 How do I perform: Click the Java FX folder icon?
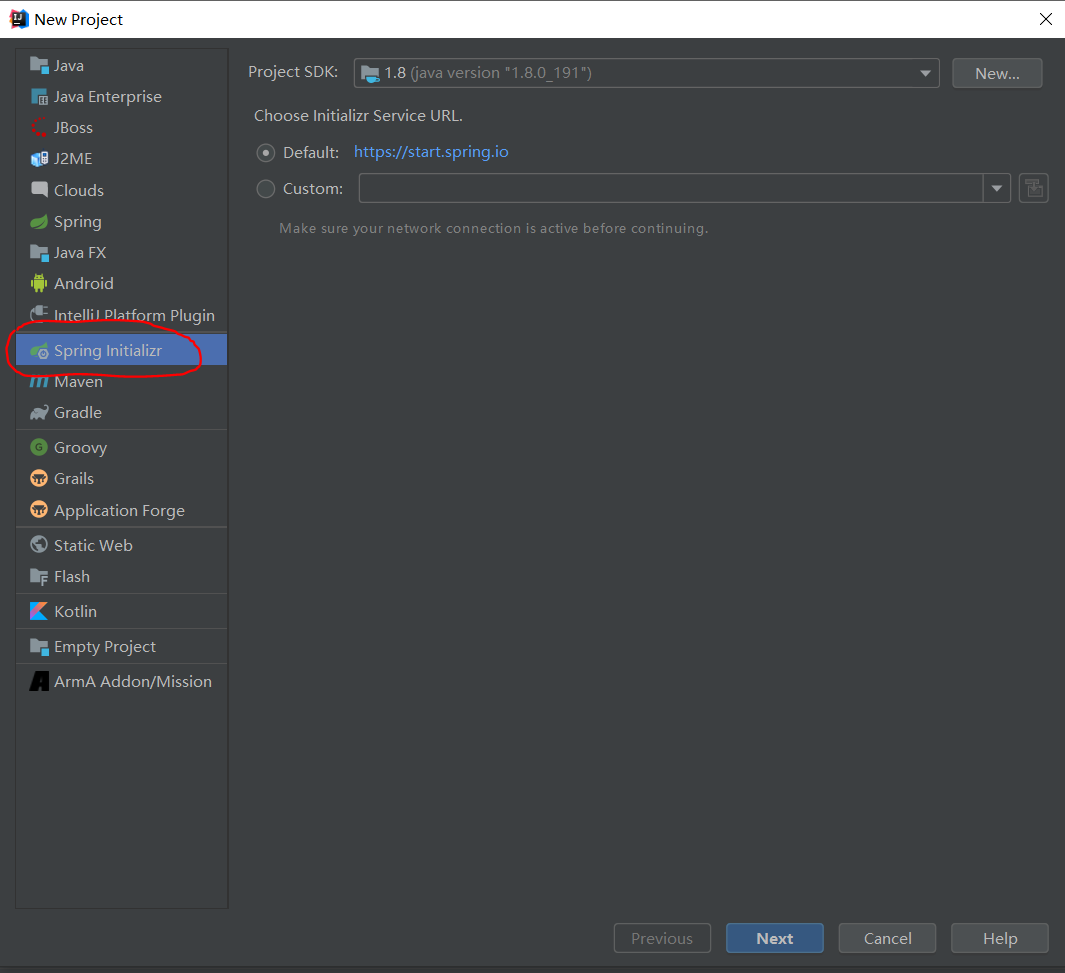[x=39, y=253]
